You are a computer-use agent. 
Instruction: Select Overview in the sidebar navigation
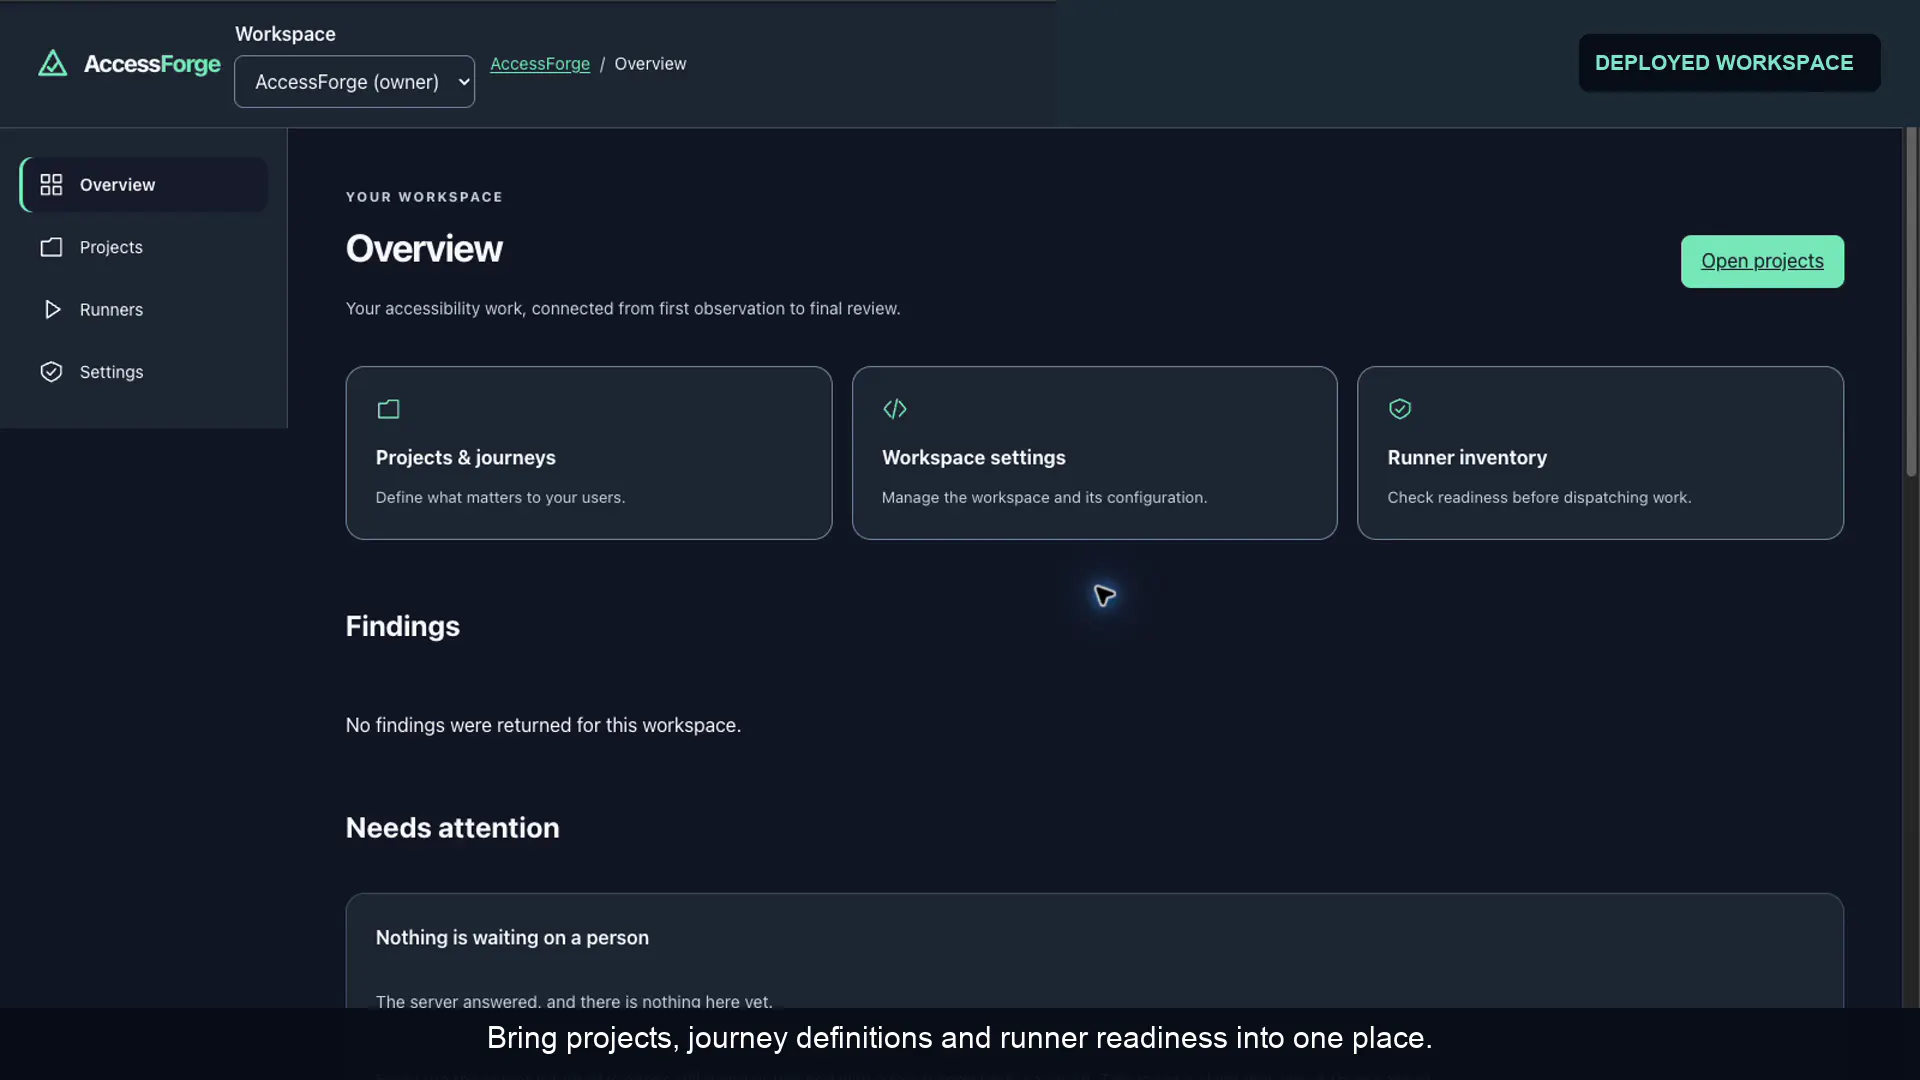click(144, 185)
